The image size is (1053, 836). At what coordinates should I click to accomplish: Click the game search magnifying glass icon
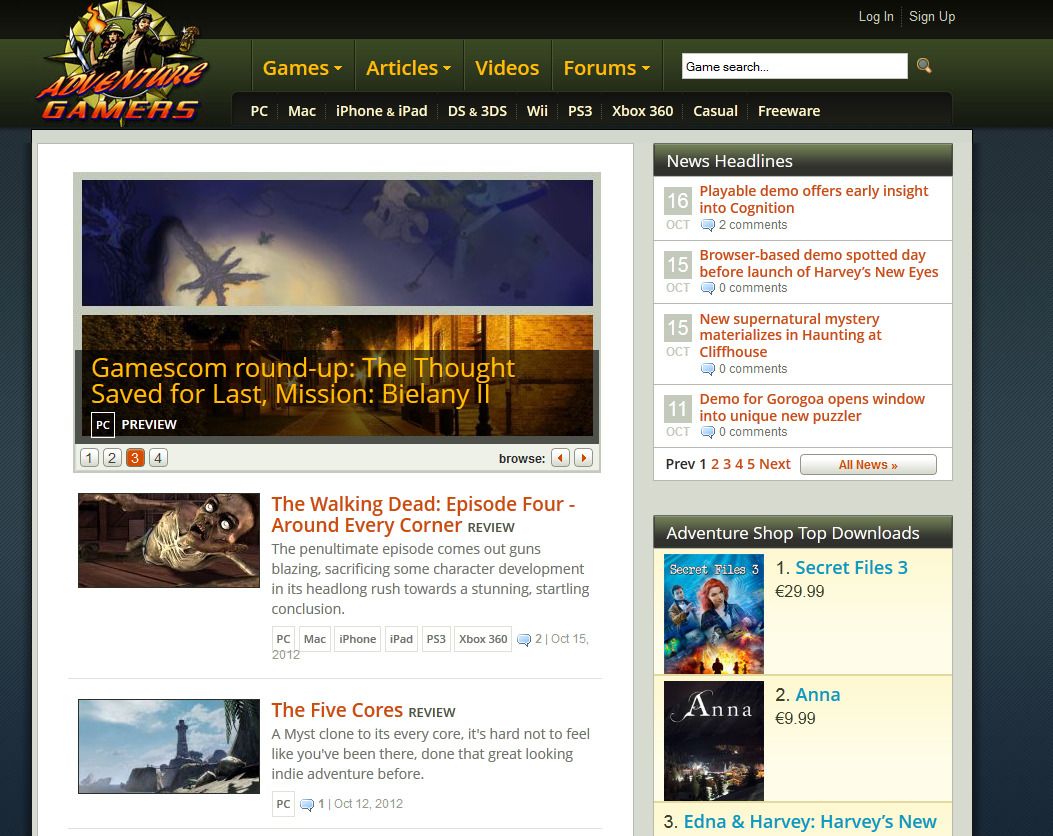923,66
